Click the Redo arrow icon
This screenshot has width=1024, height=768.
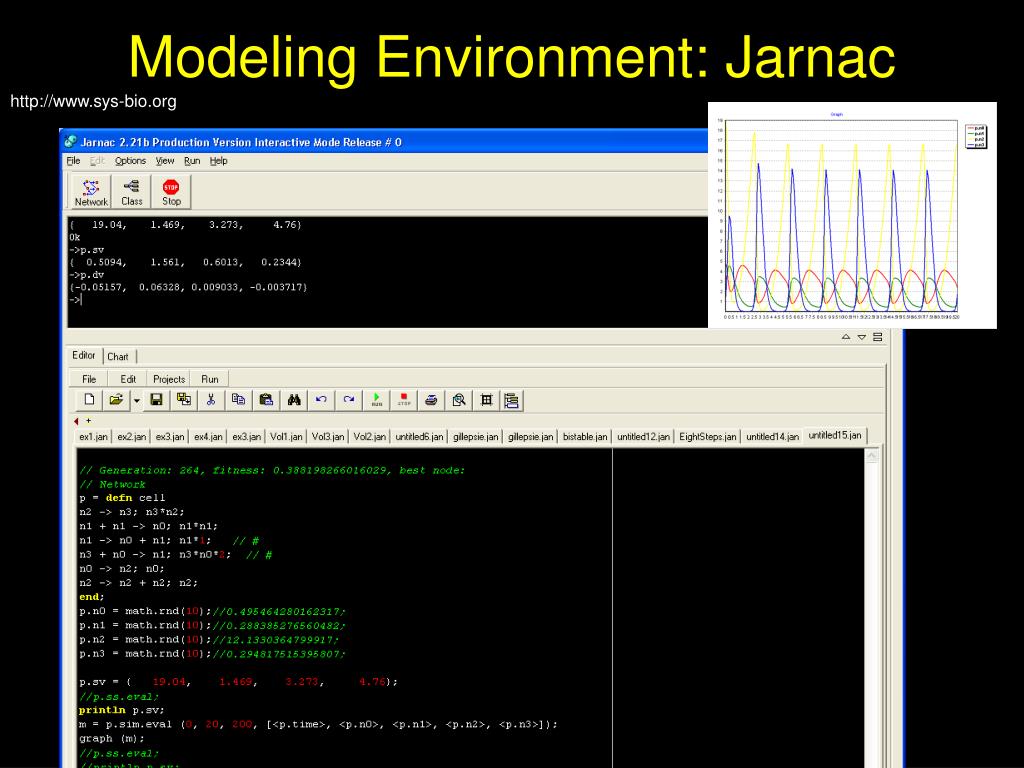pyautogui.click(x=349, y=400)
